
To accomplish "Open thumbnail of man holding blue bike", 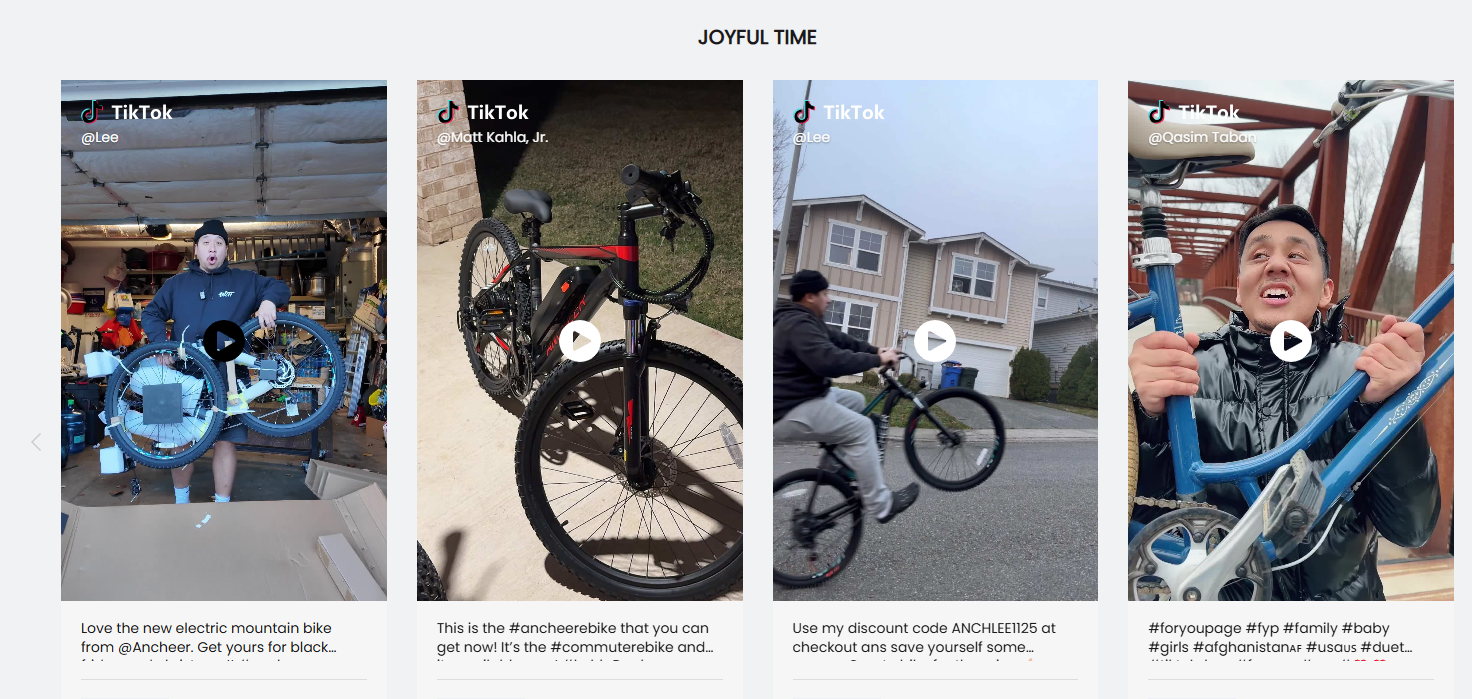I will pos(1291,340).
